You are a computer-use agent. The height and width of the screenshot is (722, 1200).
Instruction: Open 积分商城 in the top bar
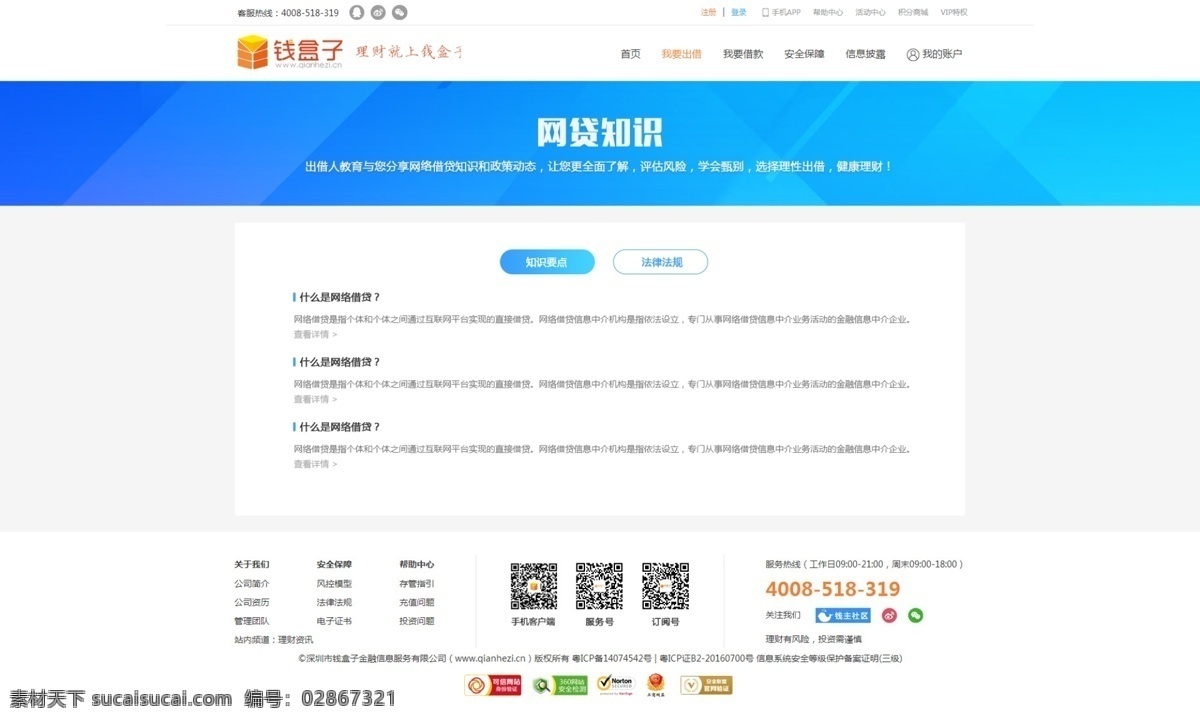pos(913,13)
